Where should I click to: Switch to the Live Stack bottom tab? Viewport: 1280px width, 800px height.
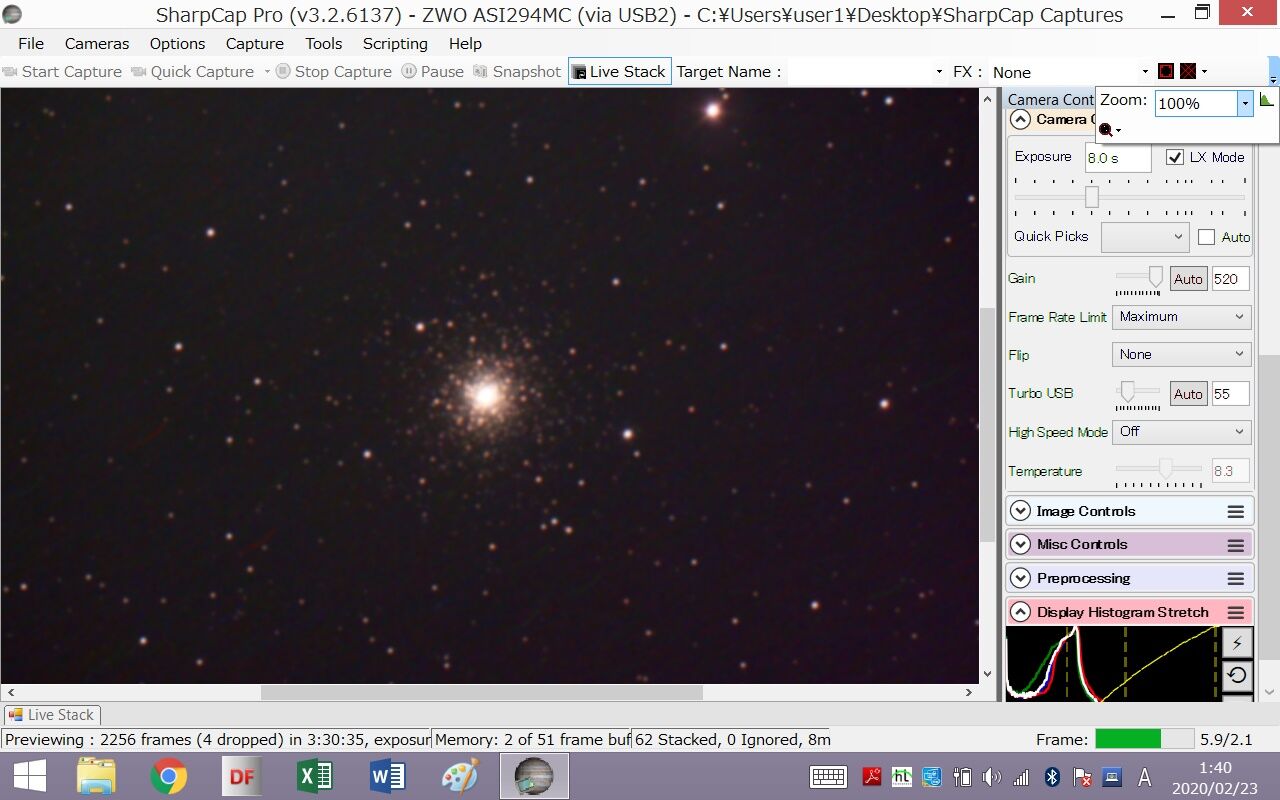pos(52,715)
